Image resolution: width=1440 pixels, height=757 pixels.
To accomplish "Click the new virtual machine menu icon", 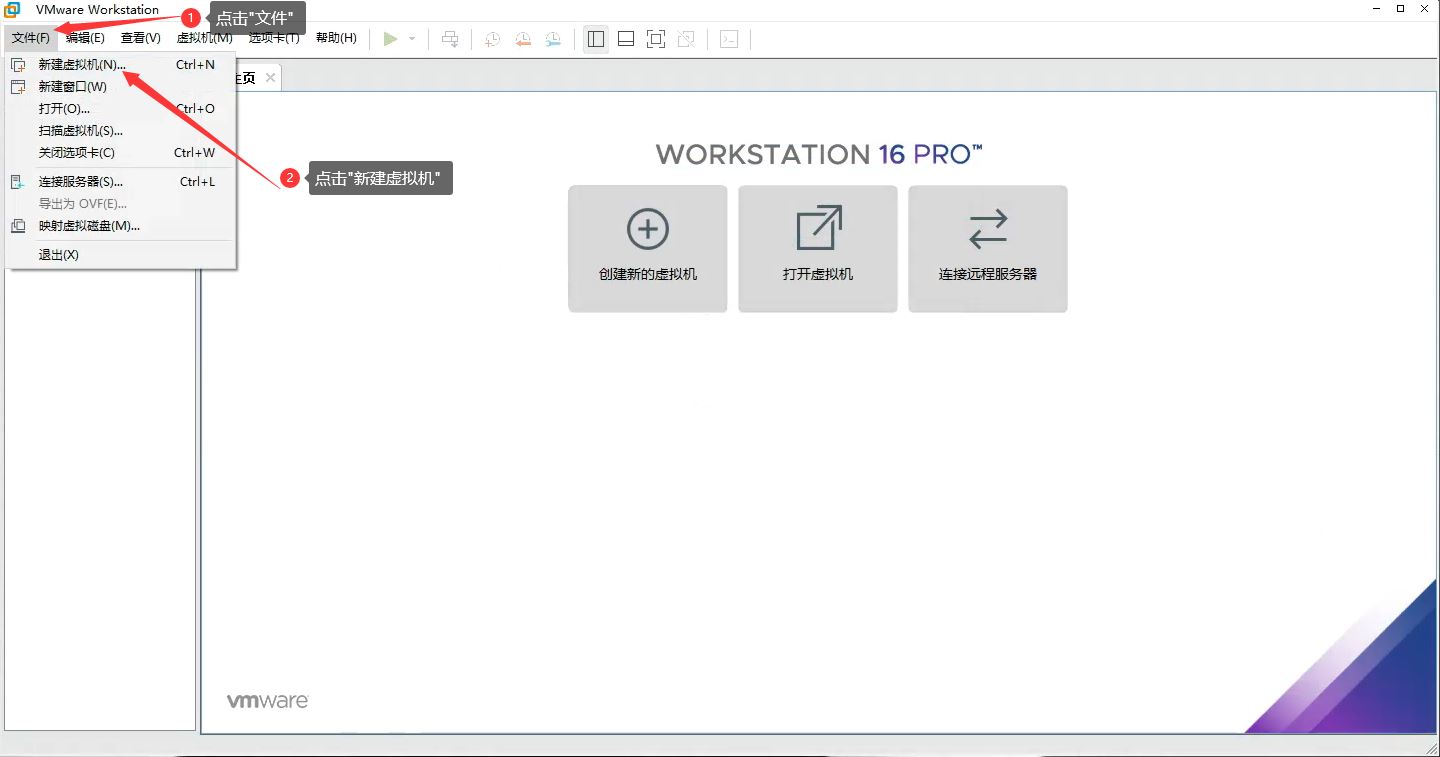I will pyautogui.click(x=18, y=65).
